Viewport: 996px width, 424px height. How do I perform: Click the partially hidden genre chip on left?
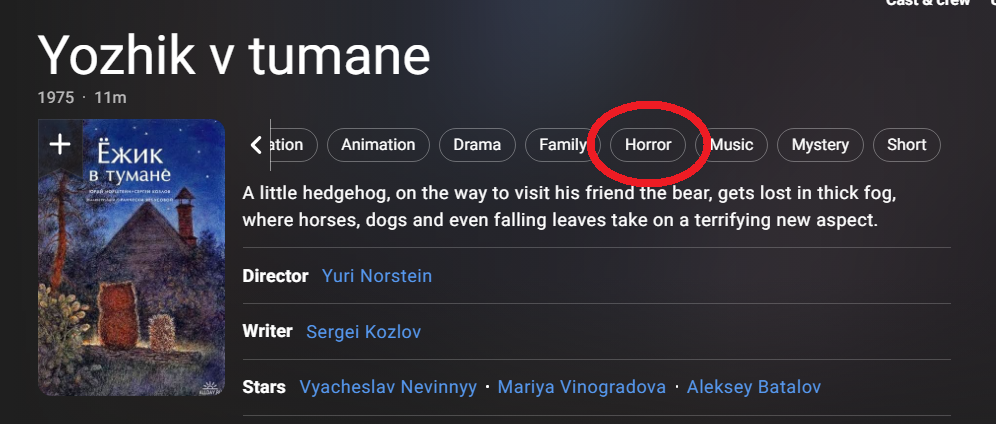292,145
